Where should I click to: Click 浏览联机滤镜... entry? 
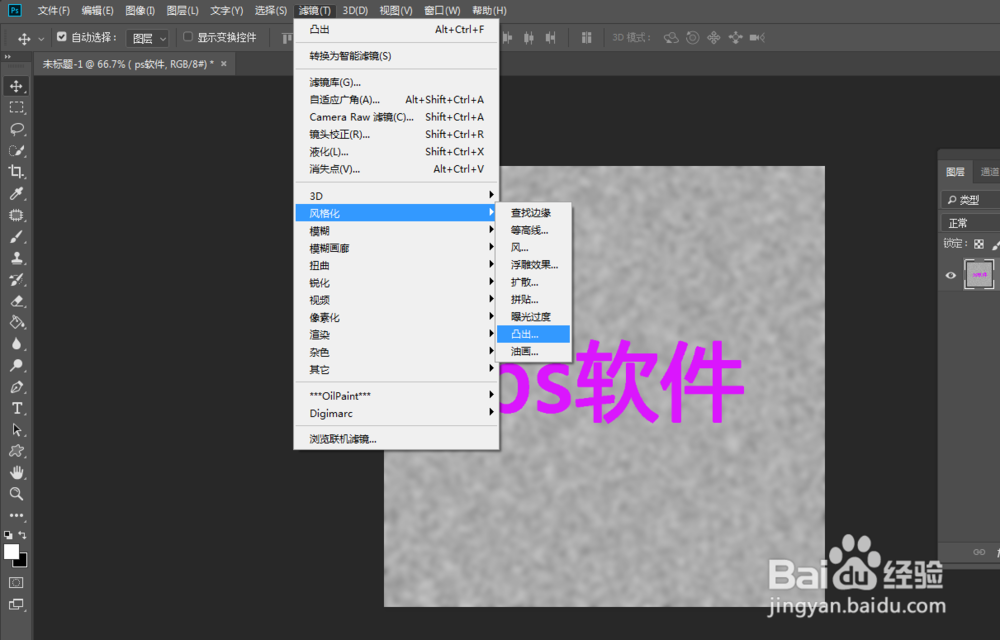[x=396, y=439]
